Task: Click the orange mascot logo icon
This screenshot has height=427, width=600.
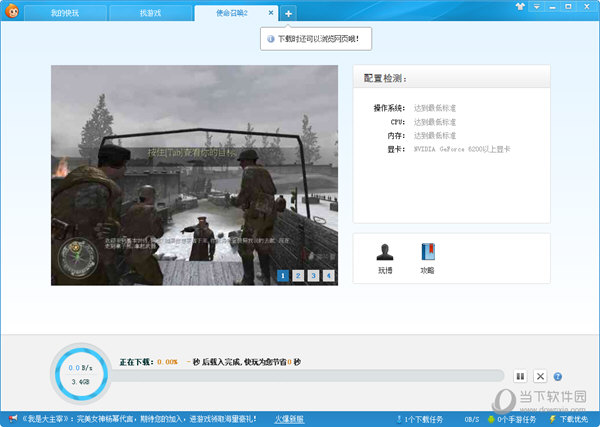Action: [x=12, y=11]
